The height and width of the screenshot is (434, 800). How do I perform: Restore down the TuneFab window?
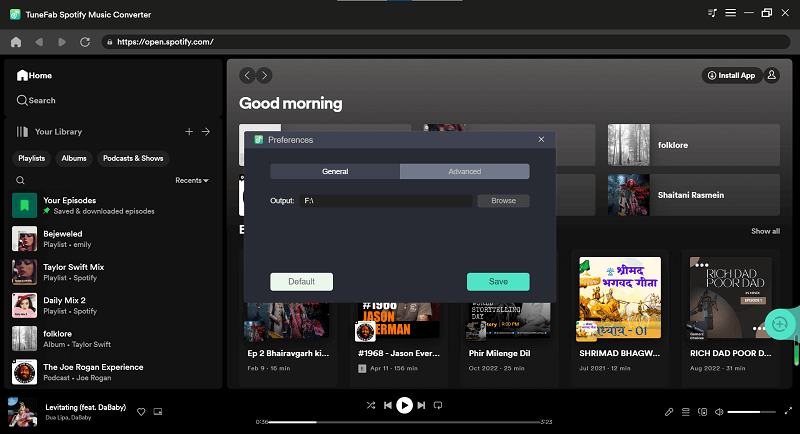tap(767, 13)
